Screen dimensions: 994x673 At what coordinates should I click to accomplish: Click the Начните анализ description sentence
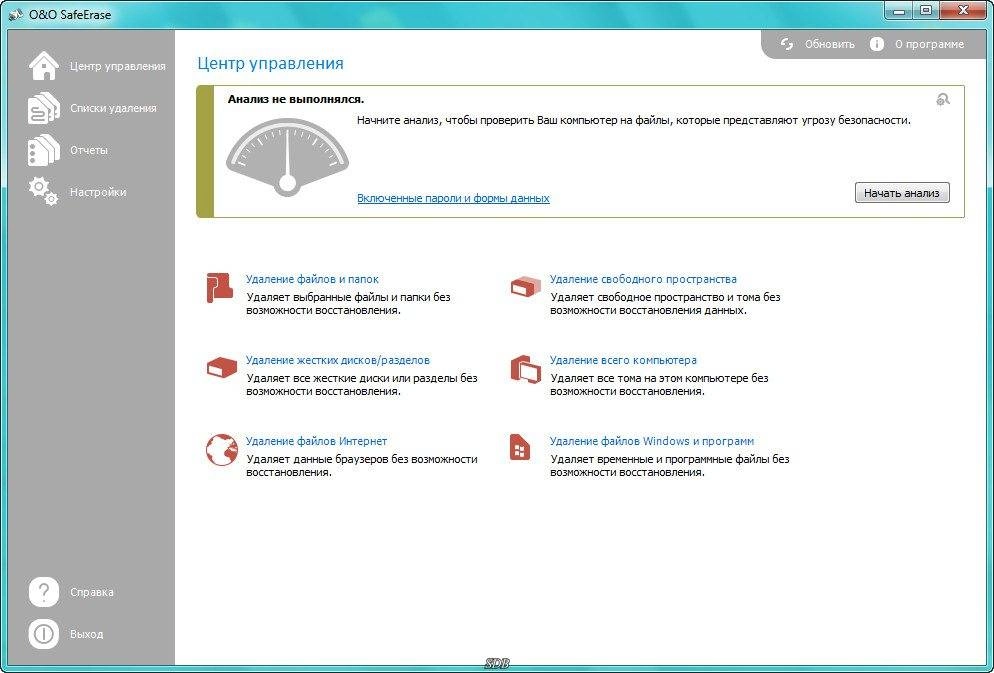[634, 120]
